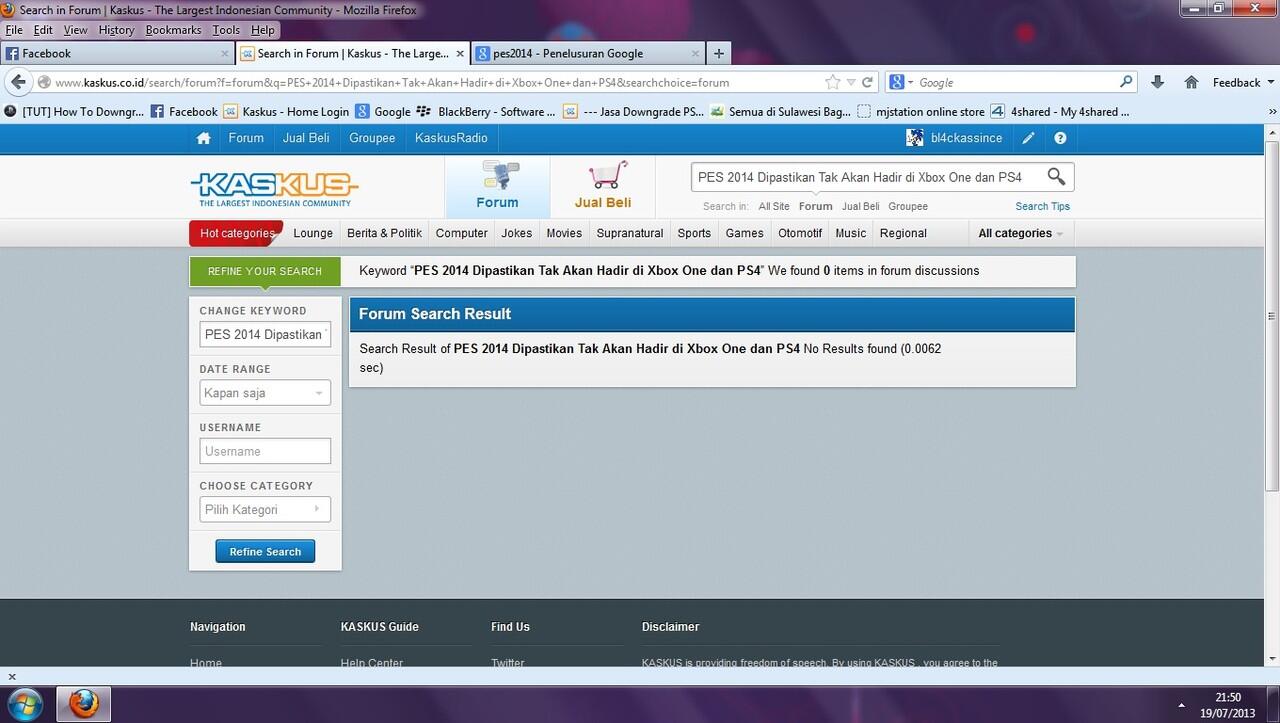Open the Windows Start button

pos(24,704)
